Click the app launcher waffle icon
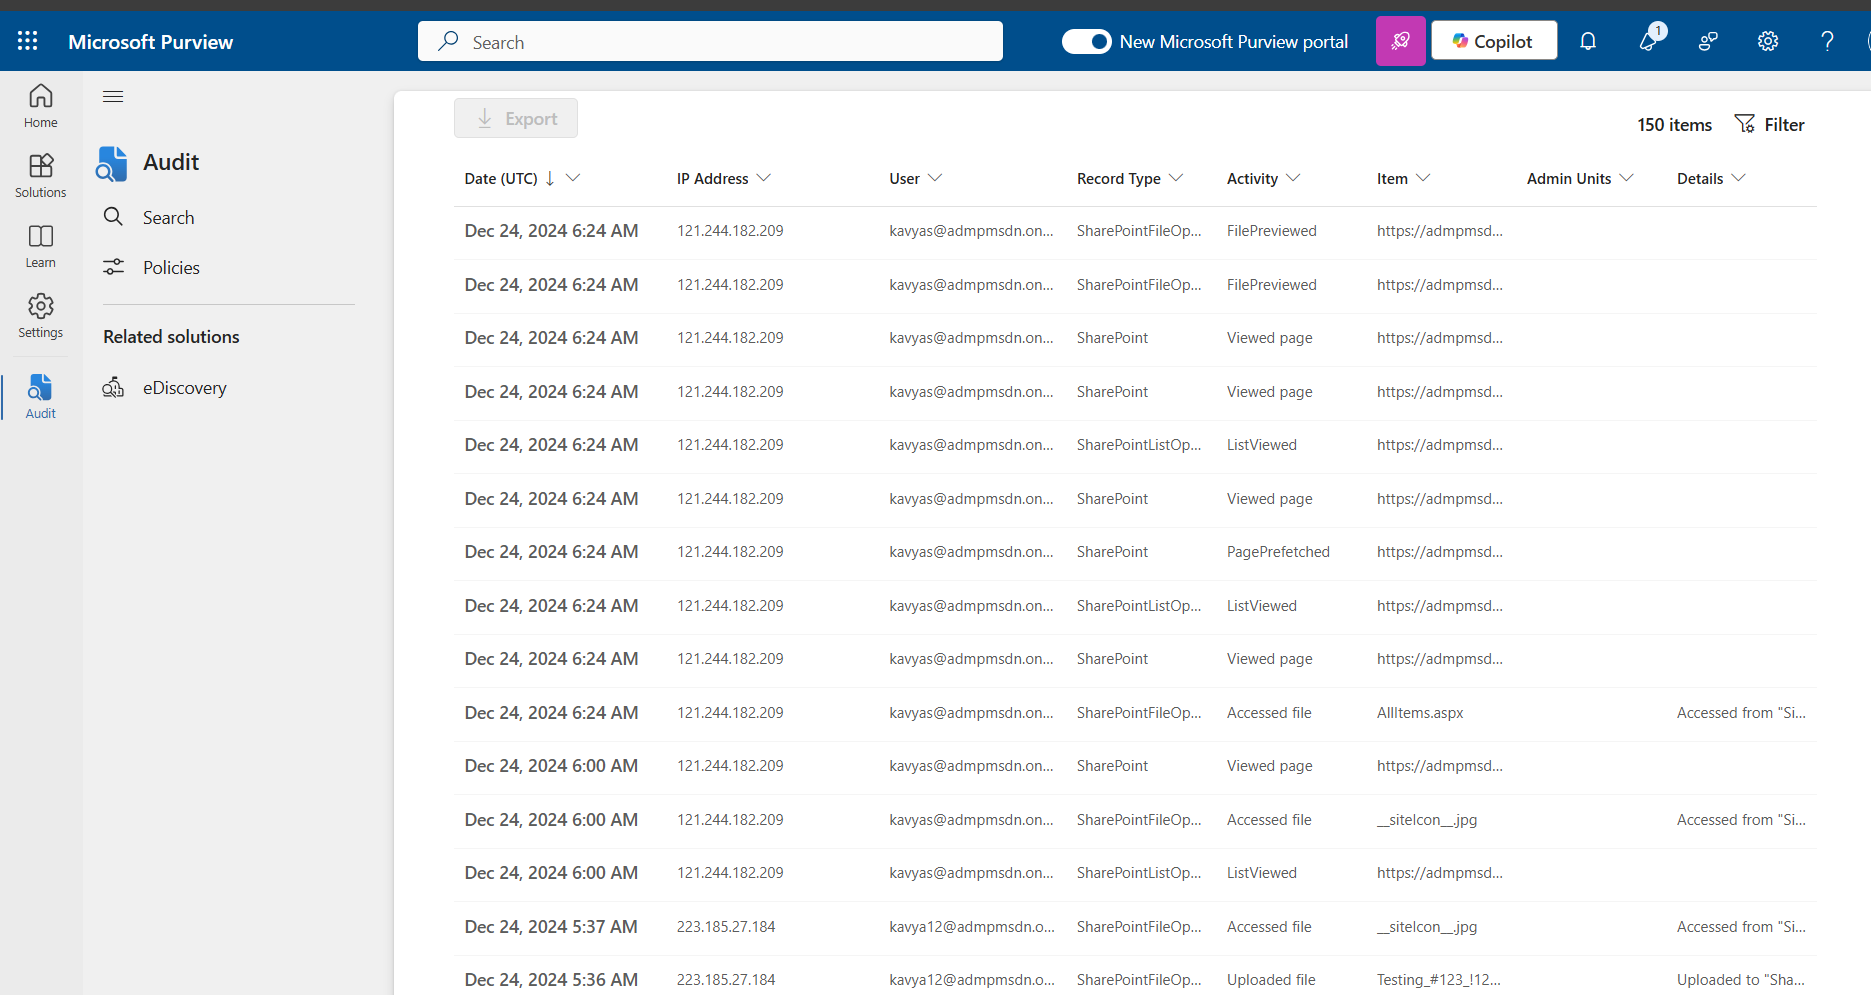1871x995 pixels. click(x=27, y=40)
